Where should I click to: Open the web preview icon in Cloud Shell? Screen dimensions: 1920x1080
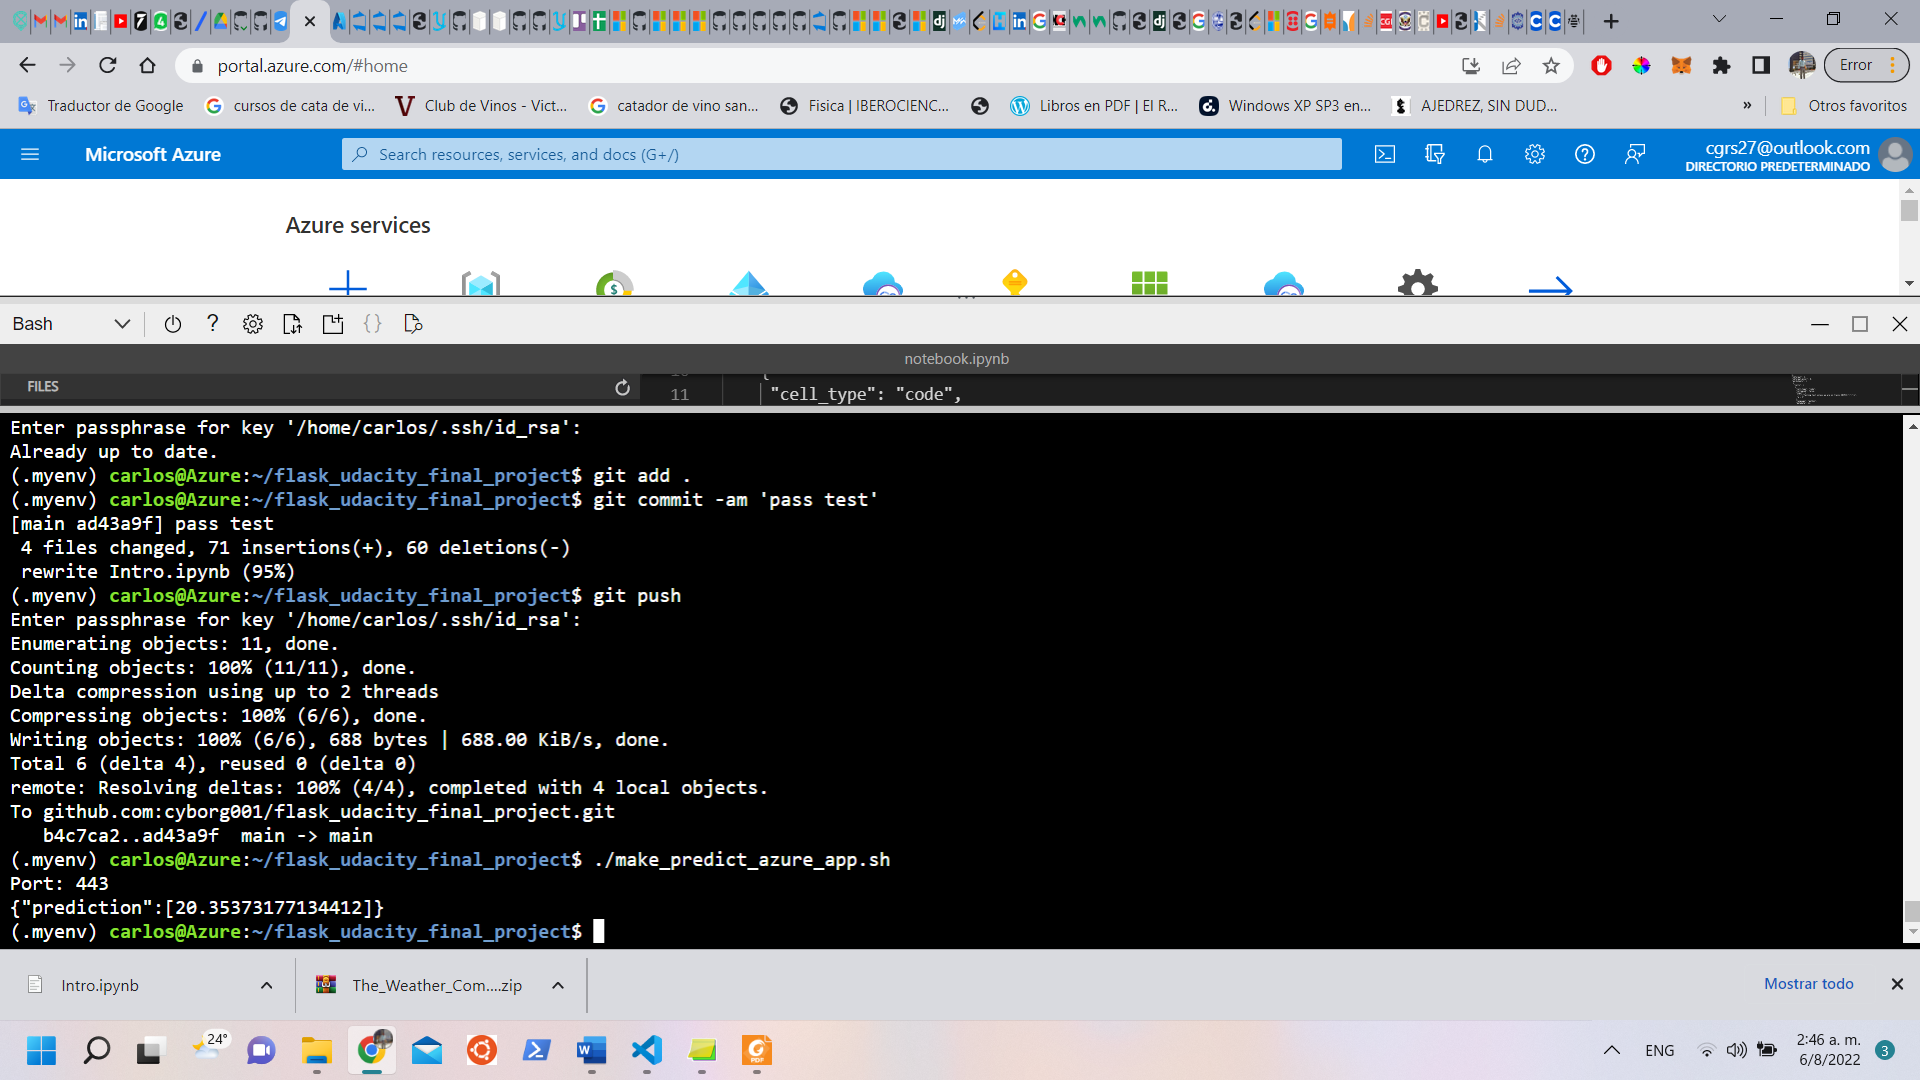[413, 323]
